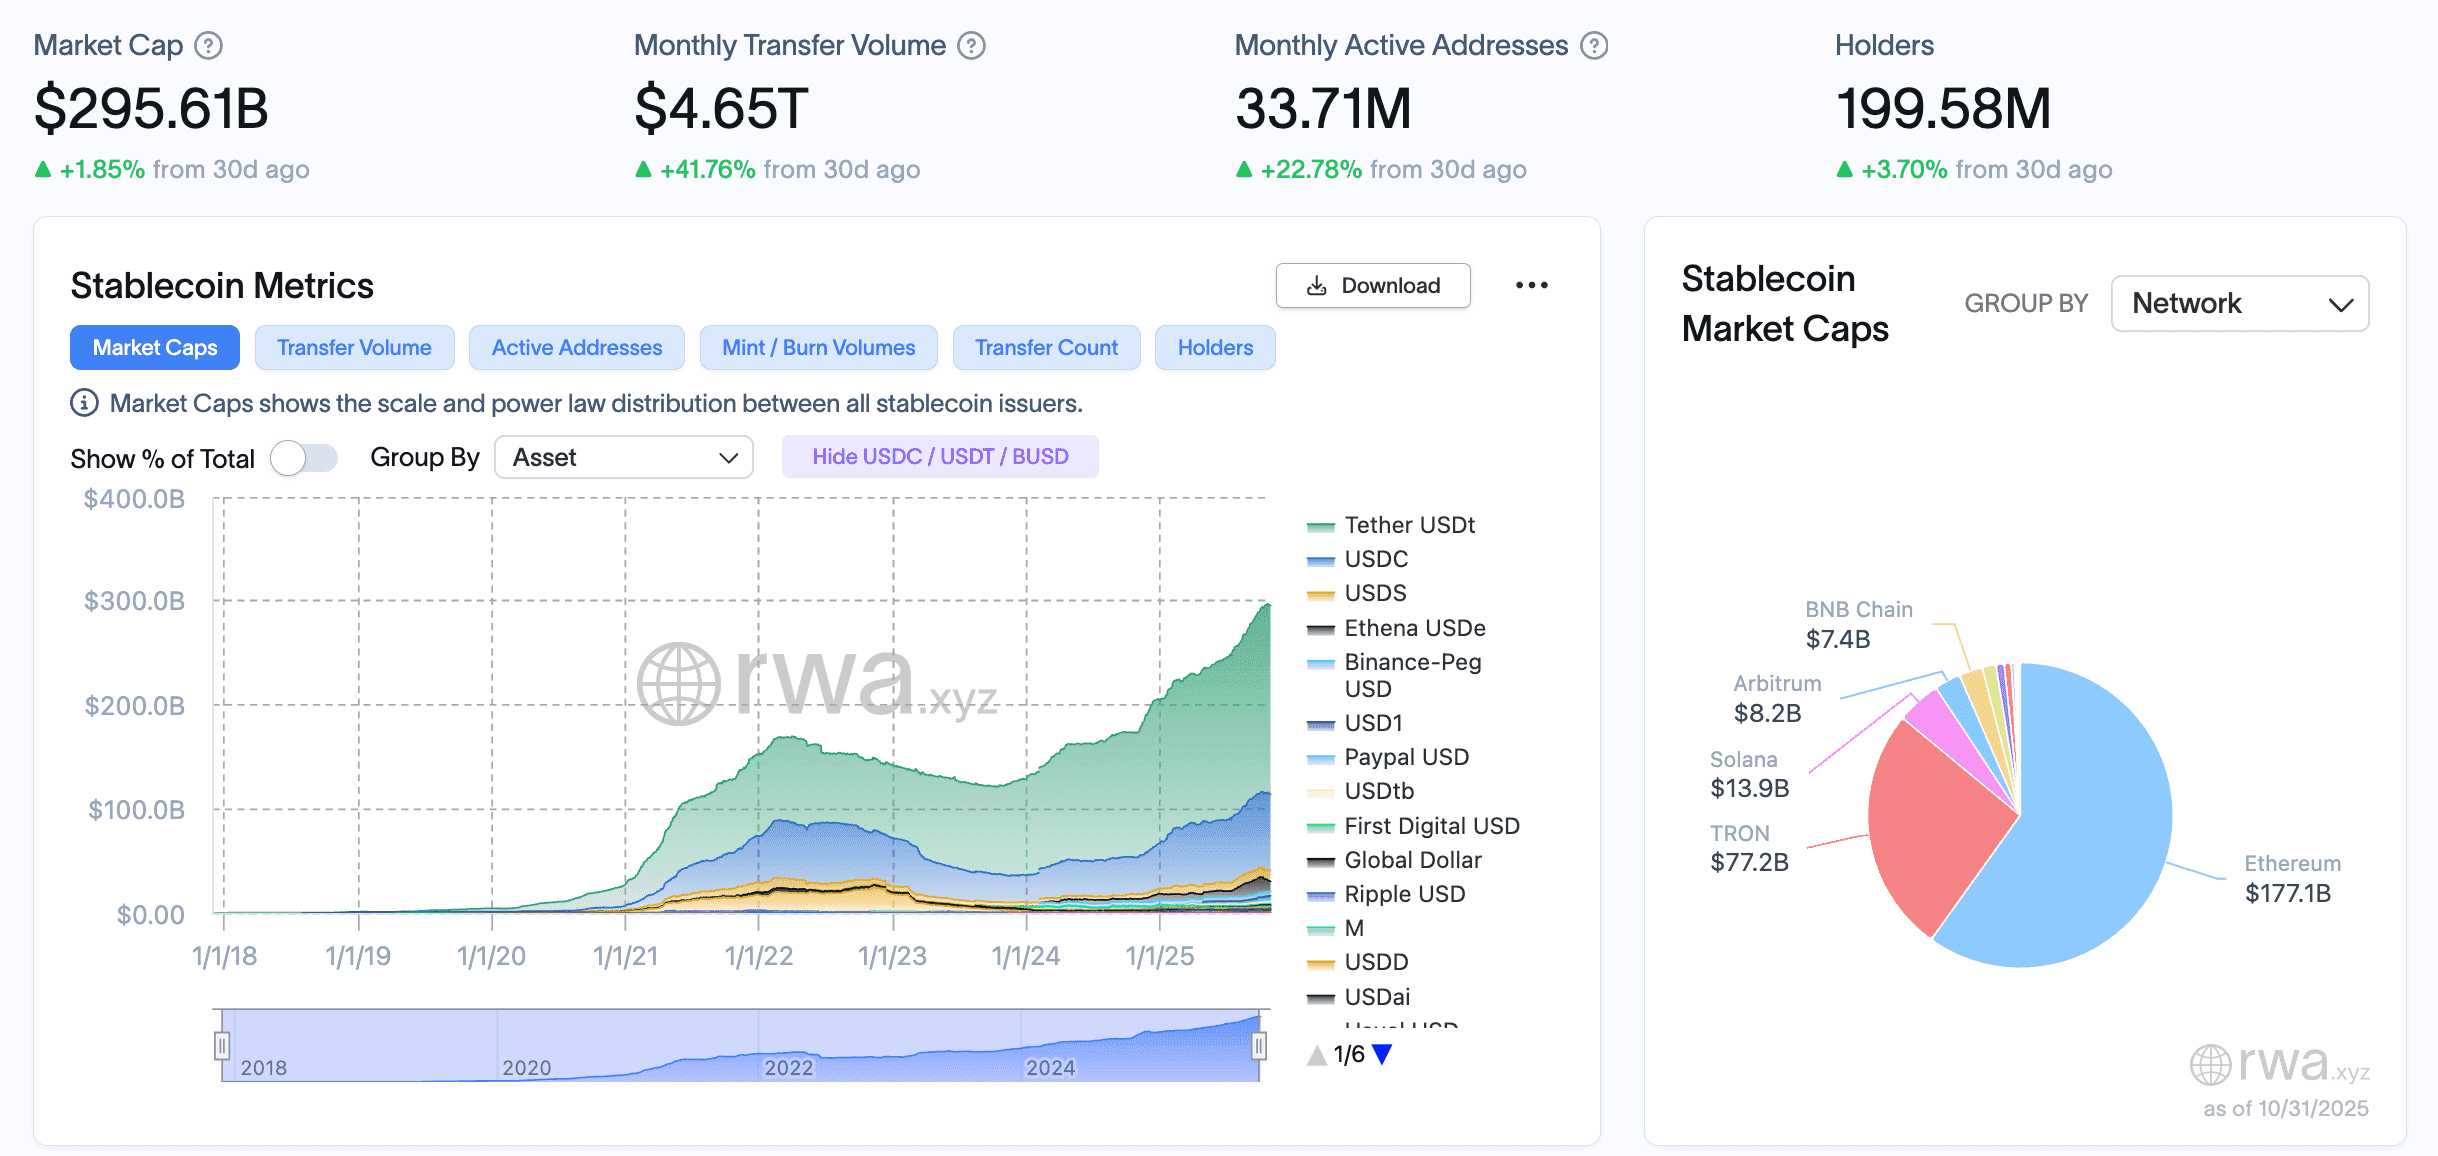Open the Network group by dropdown
This screenshot has height=1156, width=2438.
pos(2239,303)
